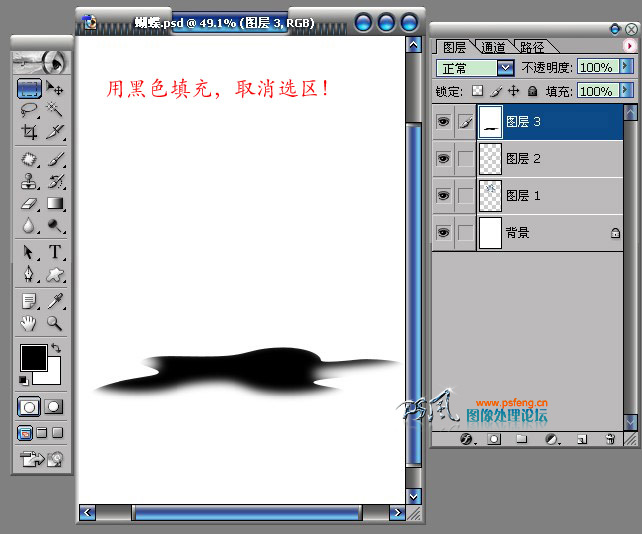Hide the 背景 layer eye icon
Image resolution: width=642 pixels, height=534 pixels.
(x=443, y=233)
